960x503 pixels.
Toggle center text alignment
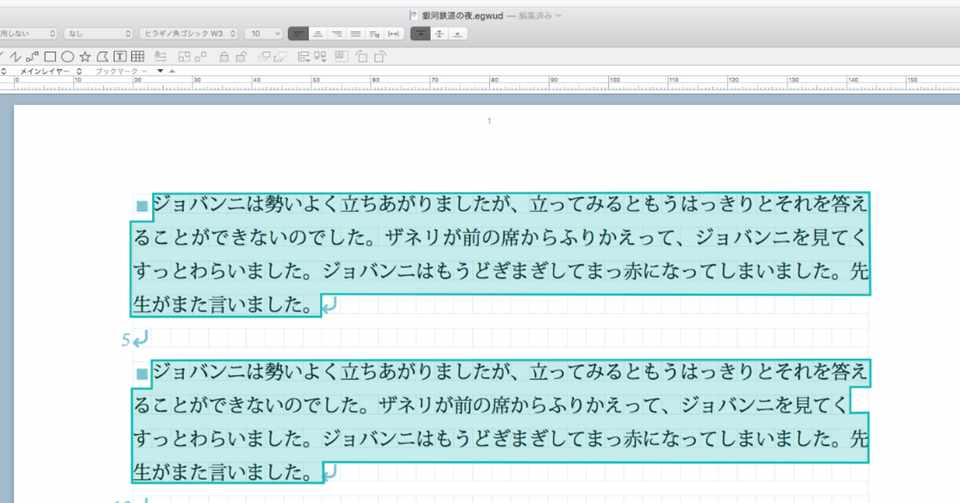(318, 34)
